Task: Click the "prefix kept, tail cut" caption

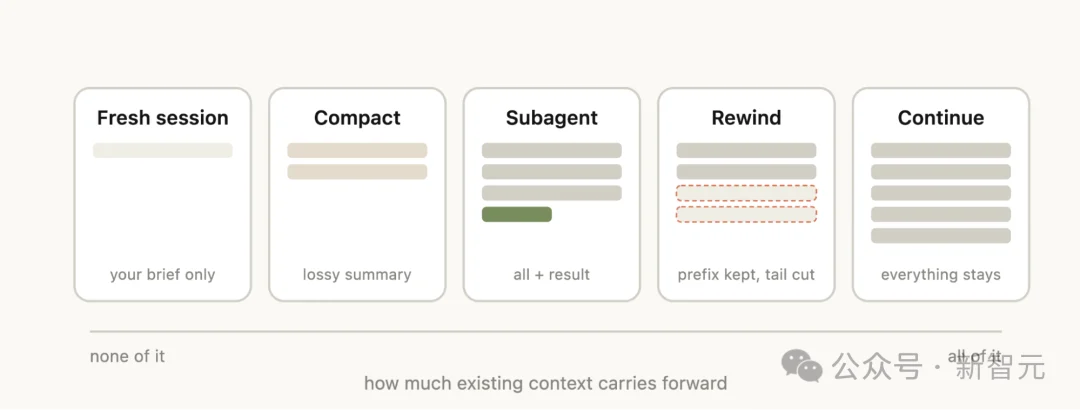Action: [746, 274]
